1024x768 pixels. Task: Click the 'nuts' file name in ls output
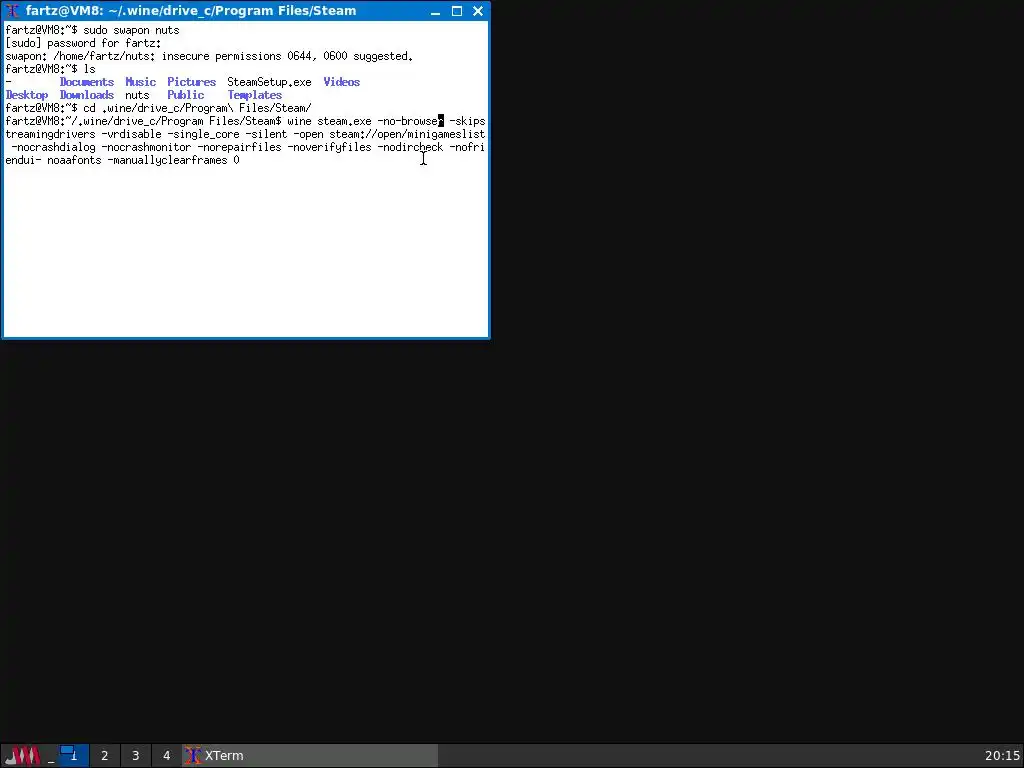pos(137,95)
